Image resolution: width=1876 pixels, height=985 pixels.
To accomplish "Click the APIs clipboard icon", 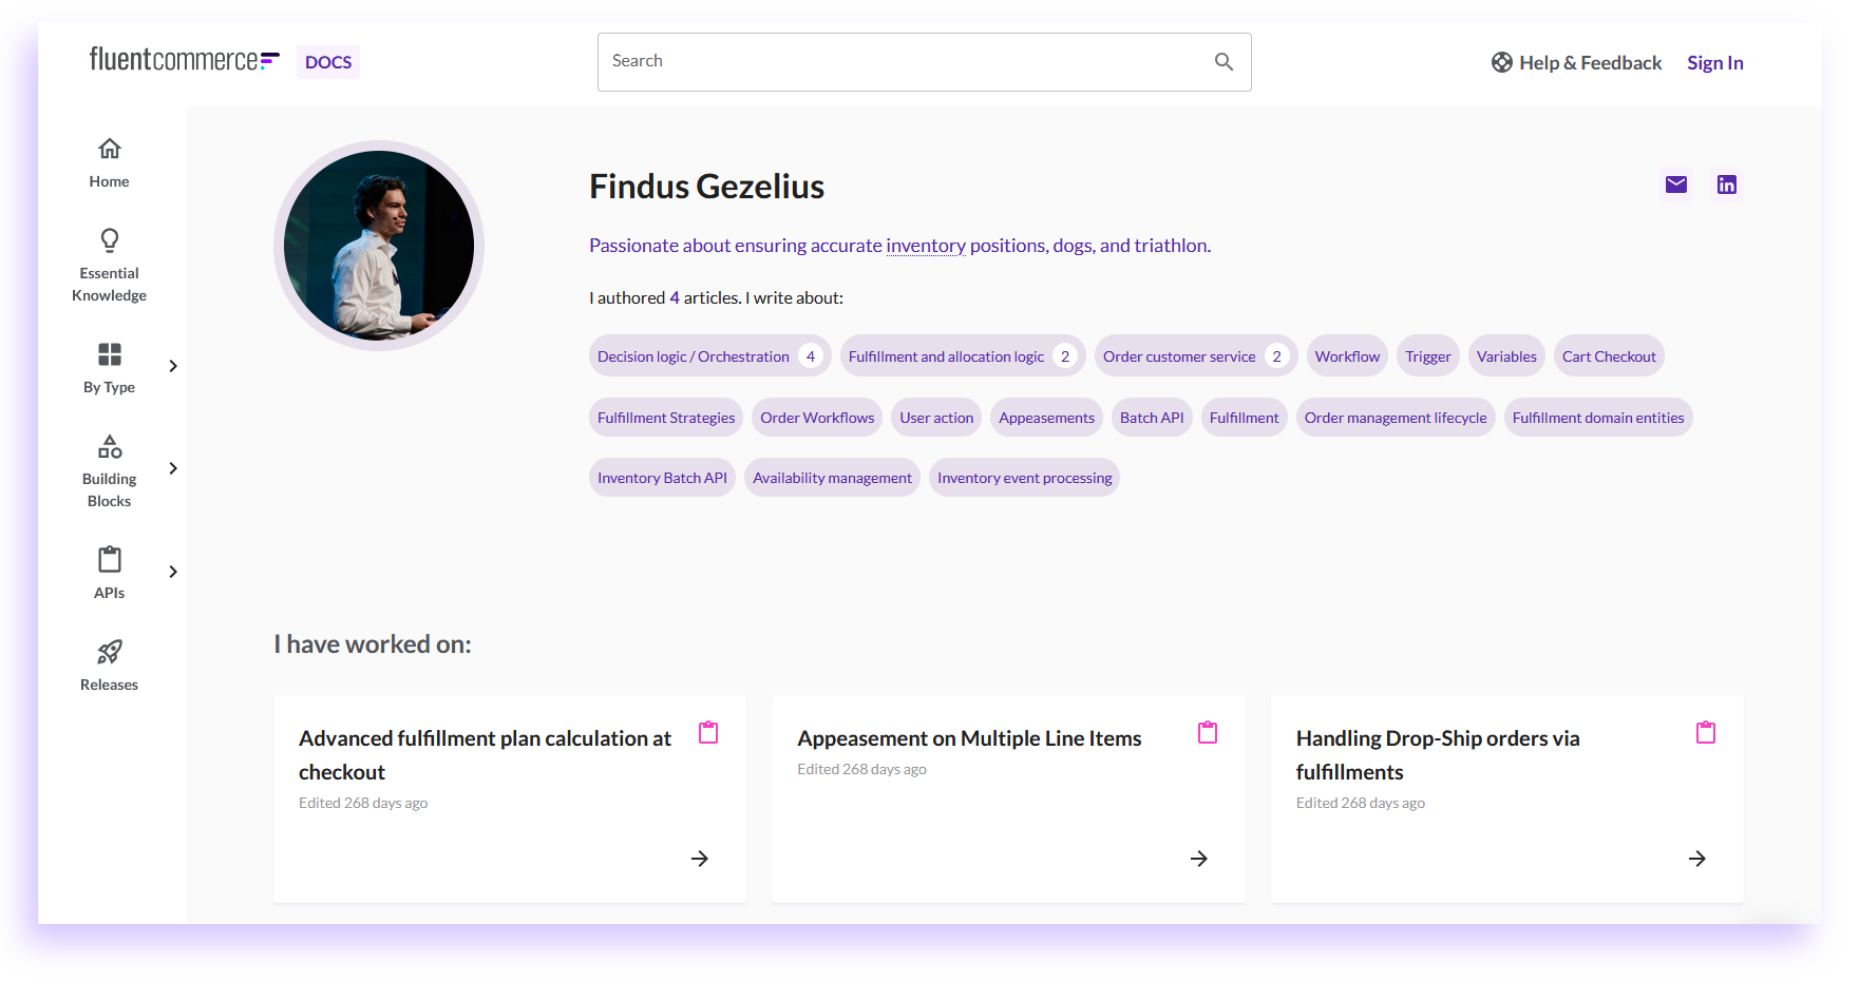I will [x=109, y=560].
